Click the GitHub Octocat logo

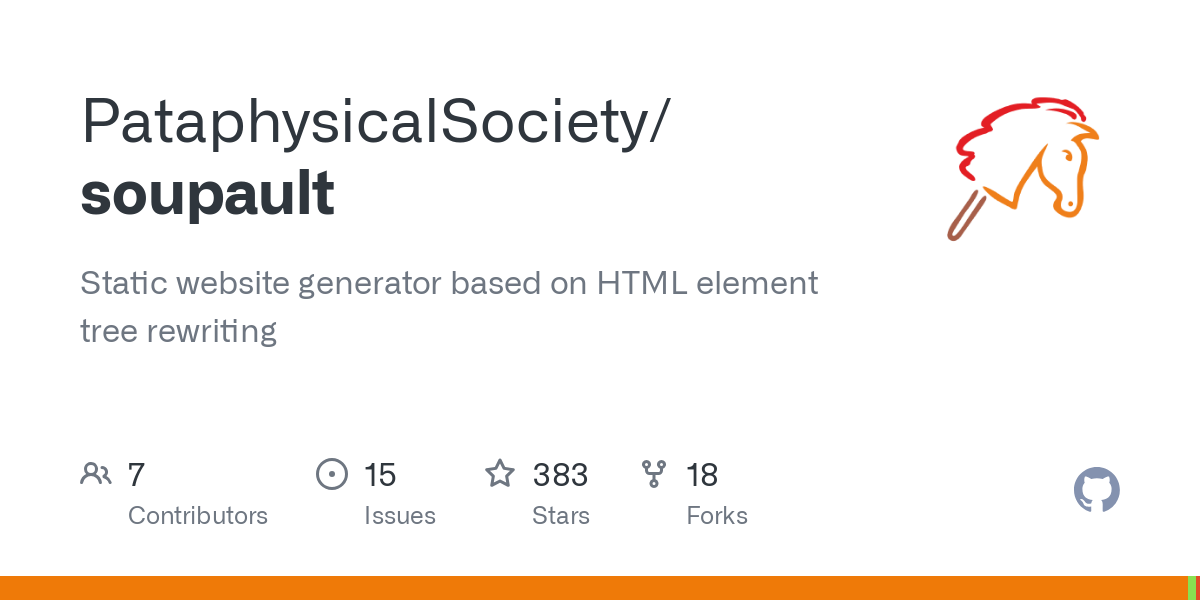click(1096, 491)
